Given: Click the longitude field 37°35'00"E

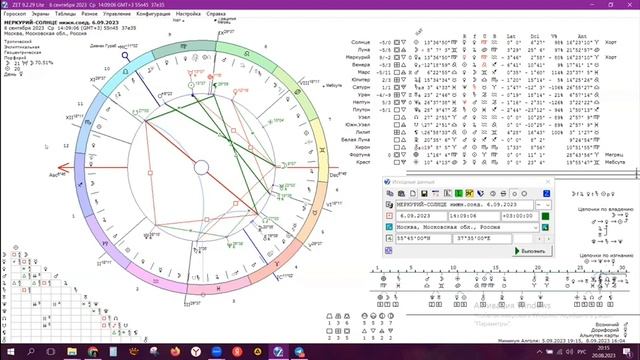Looking at the screenshot, I should click(482, 238).
